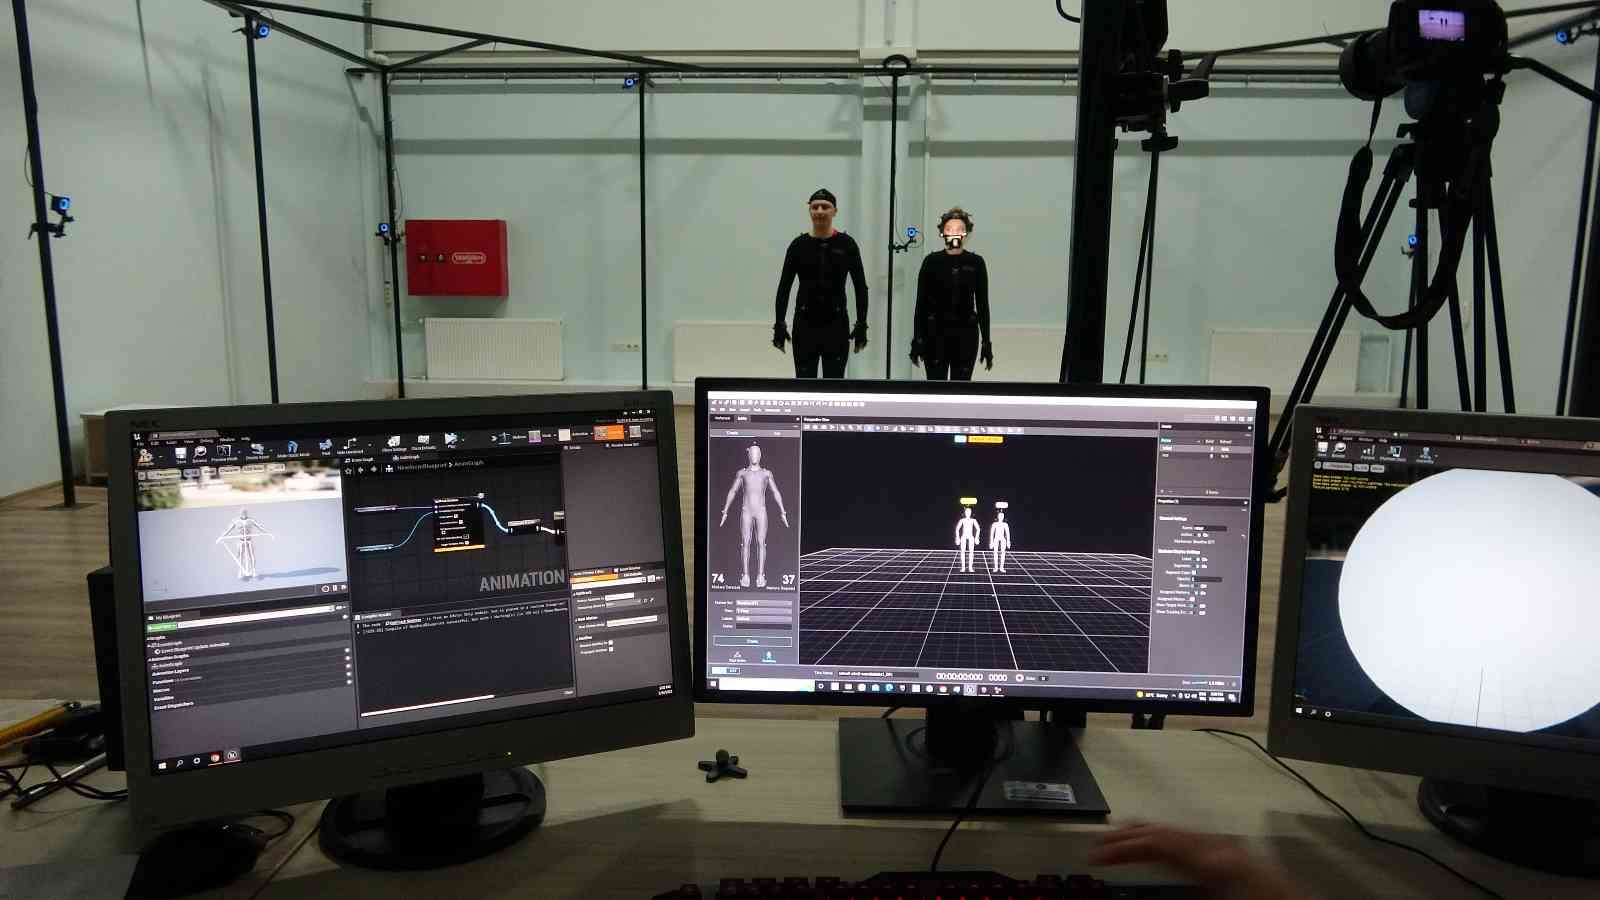Click Save icon in left Unreal editor toolbar
The image size is (1600, 900).
(181, 453)
